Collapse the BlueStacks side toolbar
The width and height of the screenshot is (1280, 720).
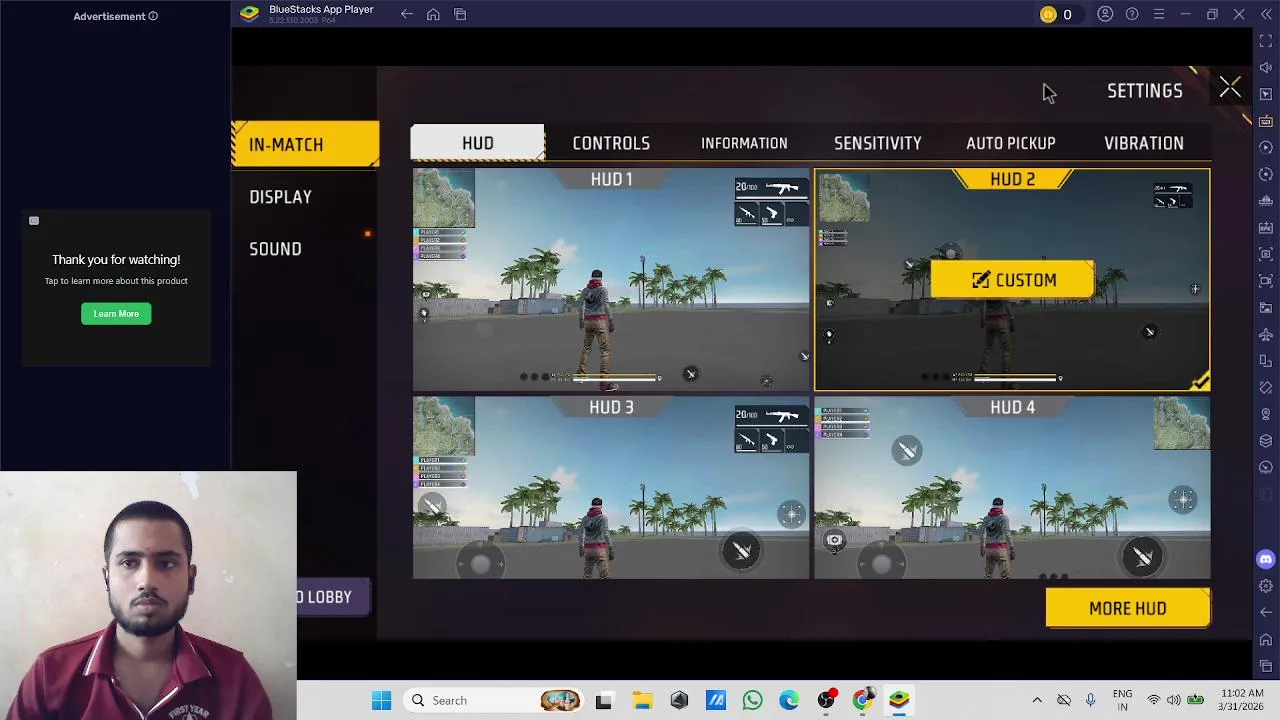pyautogui.click(x=1266, y=15)
